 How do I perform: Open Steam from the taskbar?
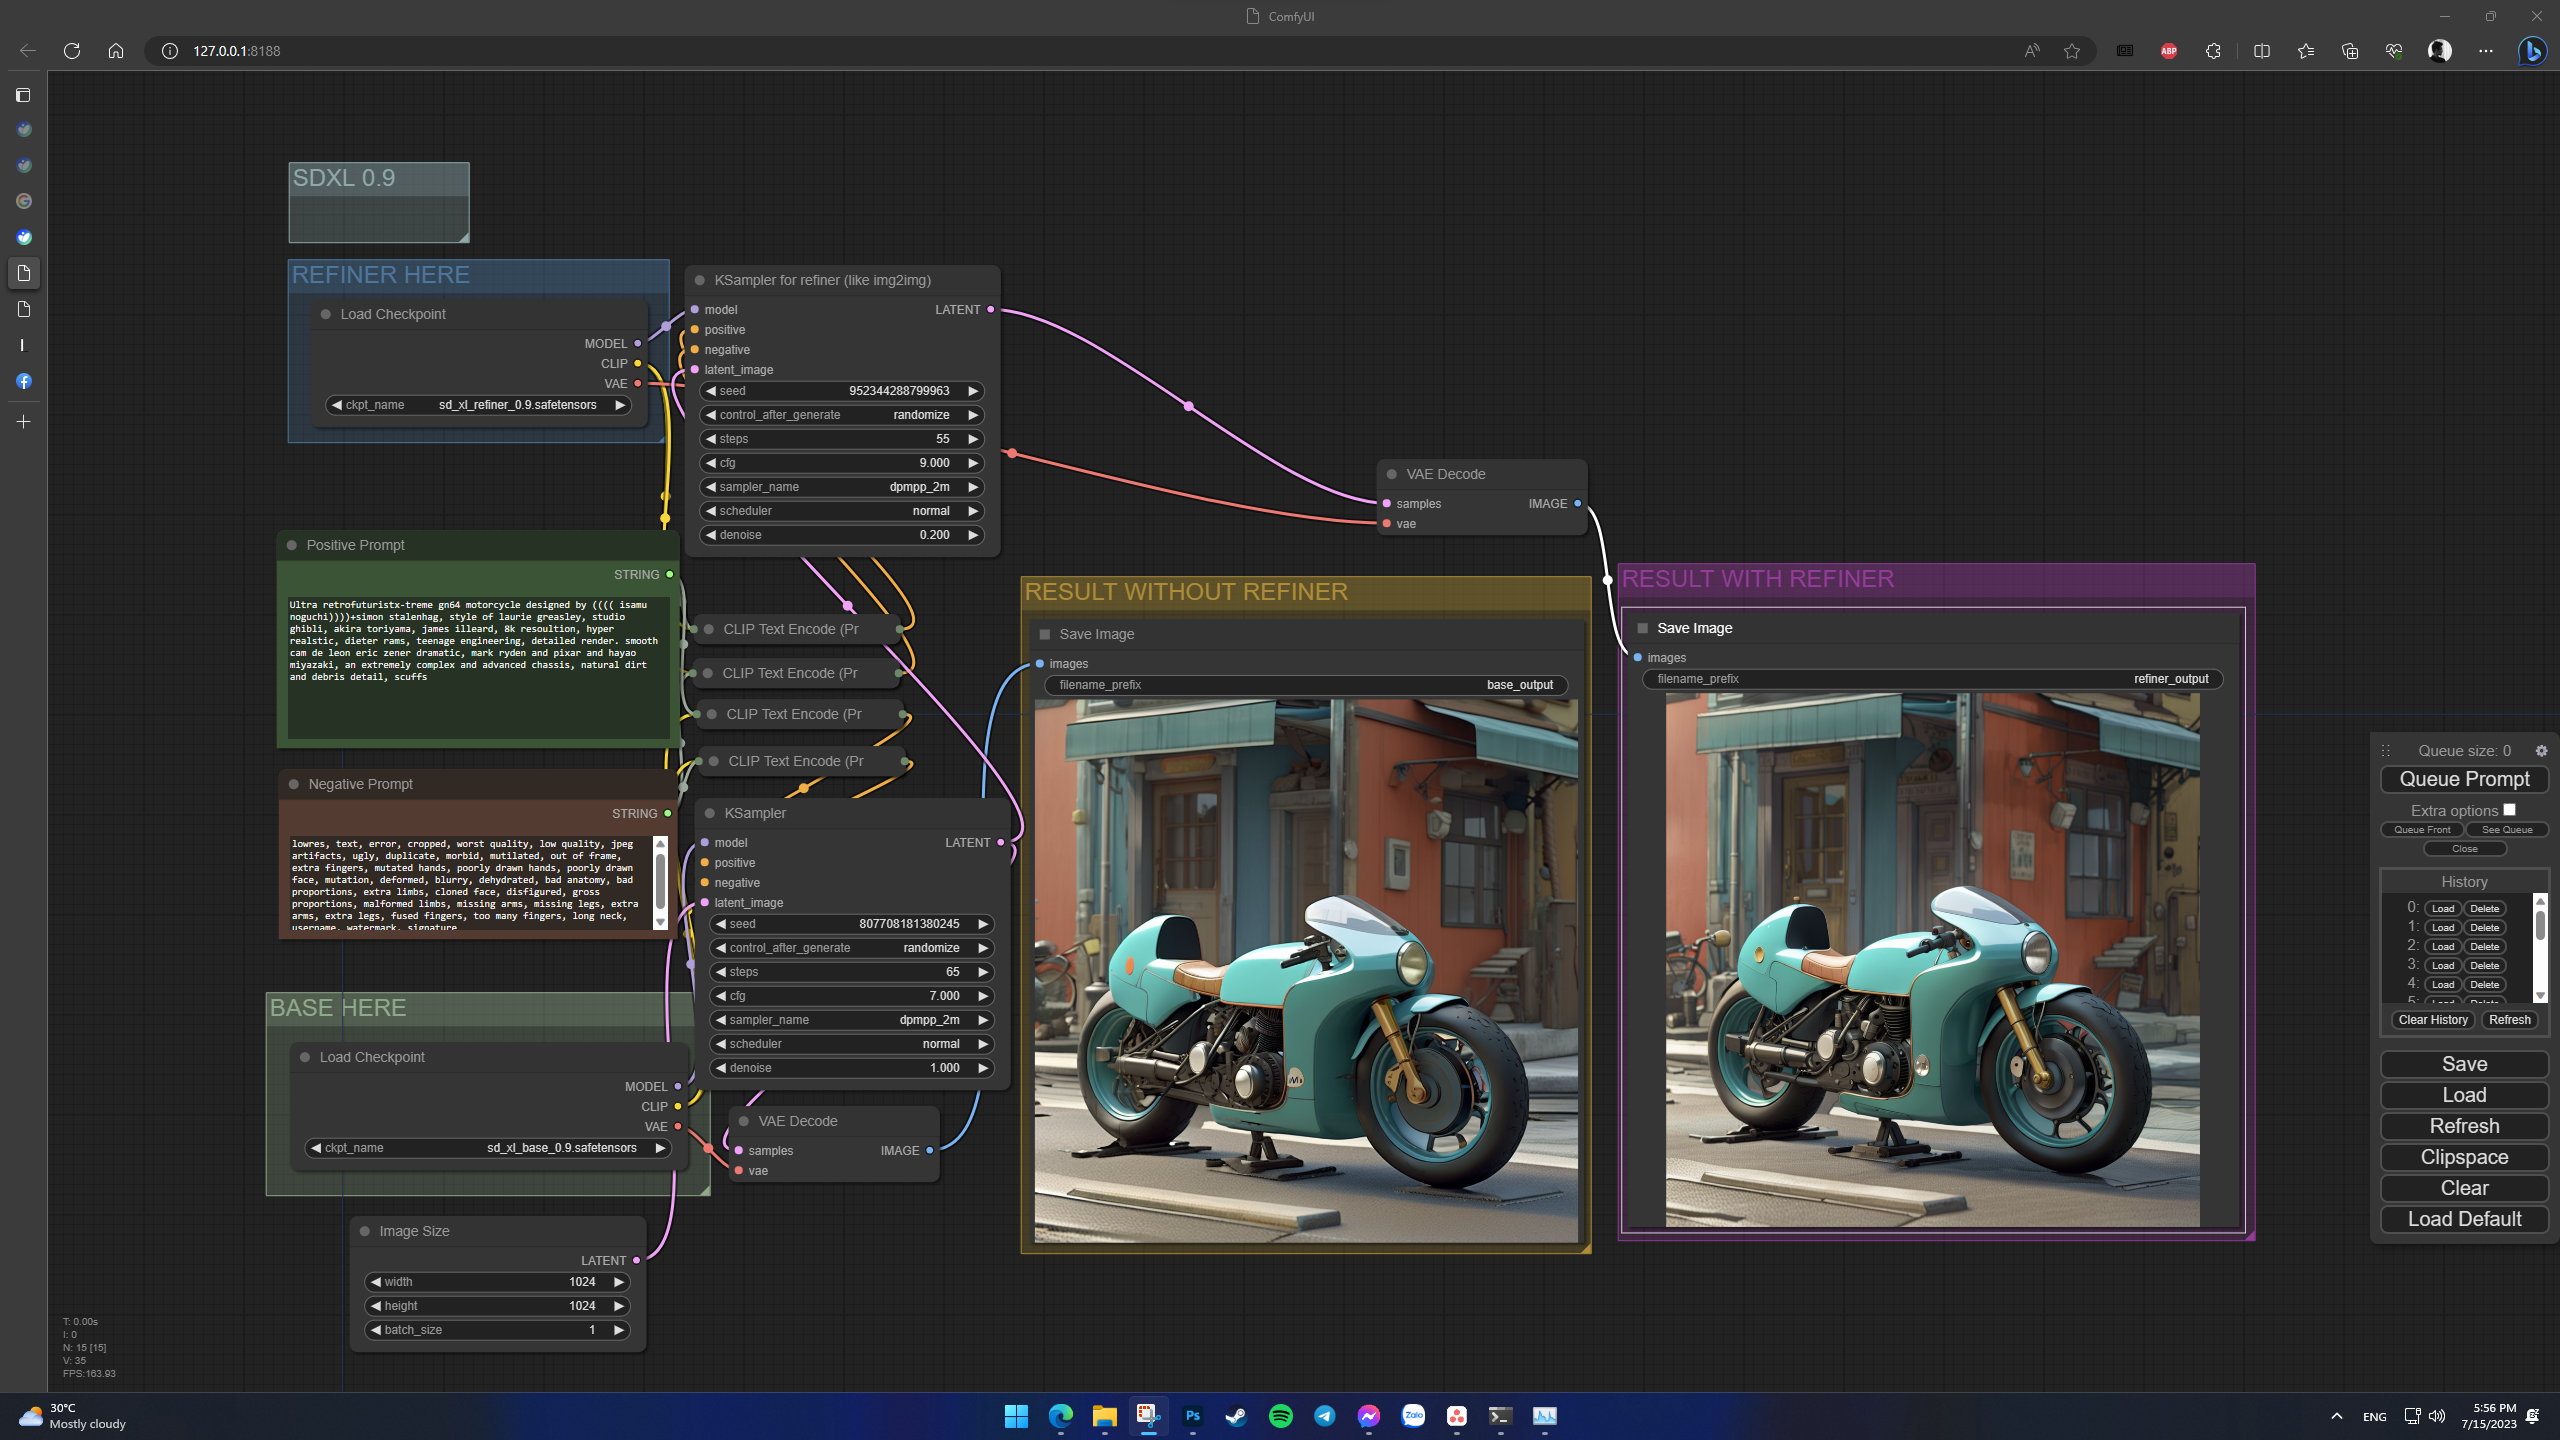tap(1236, 1416)
